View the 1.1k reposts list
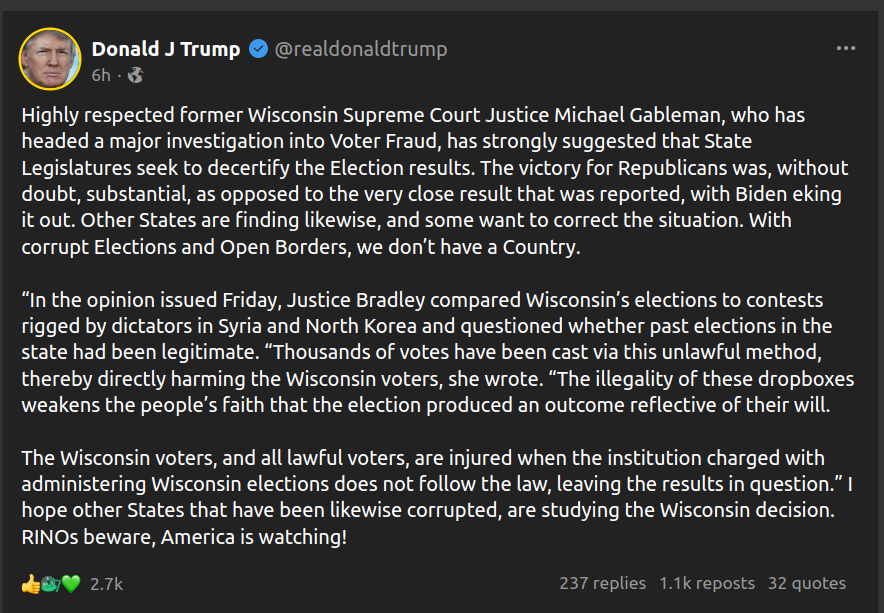 pyautogui.click(x=707, y=583)
